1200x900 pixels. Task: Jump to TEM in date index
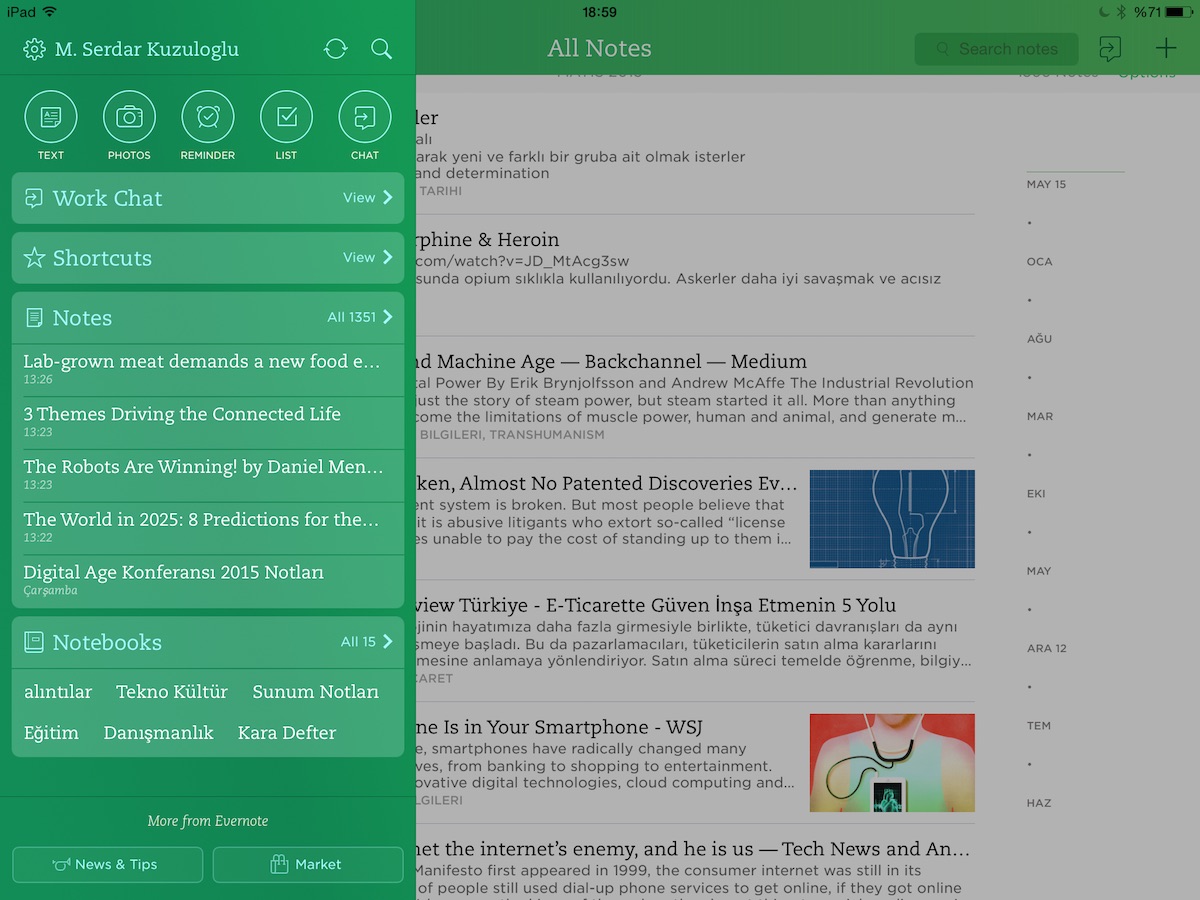(1038, 725)
